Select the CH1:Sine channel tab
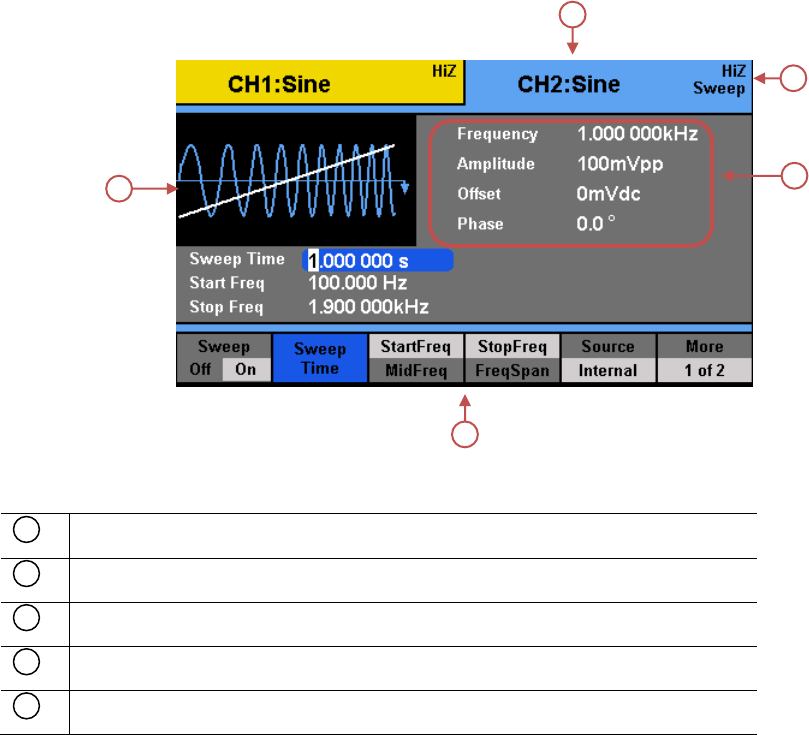The image size is (809, 735). pos(320,83)
